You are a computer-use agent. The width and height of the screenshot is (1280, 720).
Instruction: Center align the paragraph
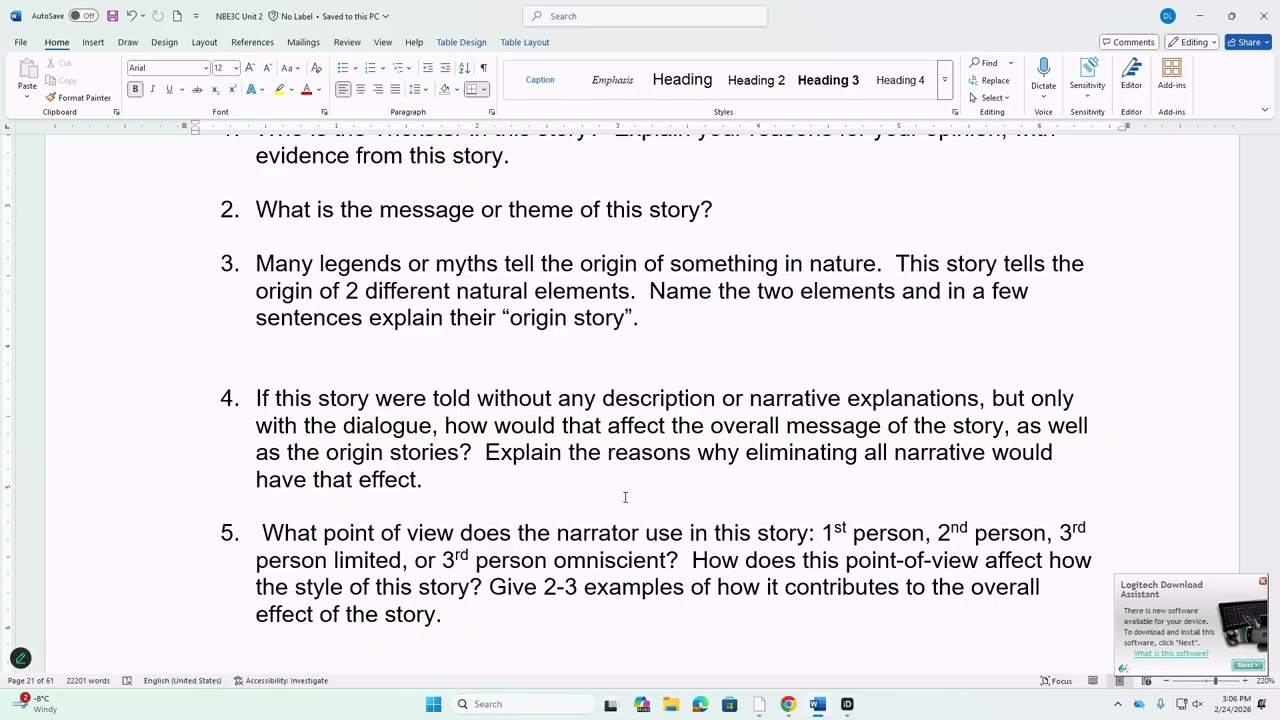[360, 90]
